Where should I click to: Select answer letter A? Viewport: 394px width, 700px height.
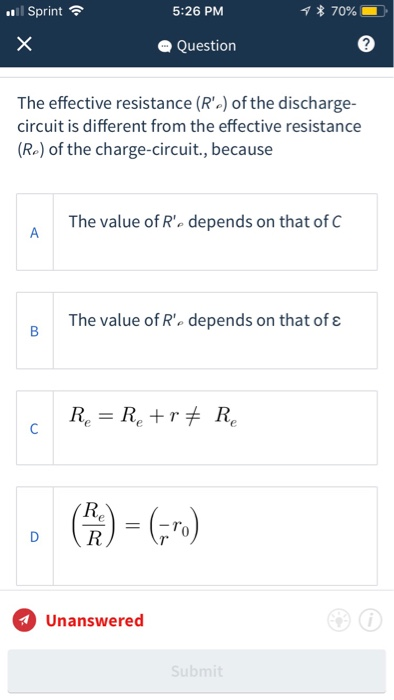[34, 232]
